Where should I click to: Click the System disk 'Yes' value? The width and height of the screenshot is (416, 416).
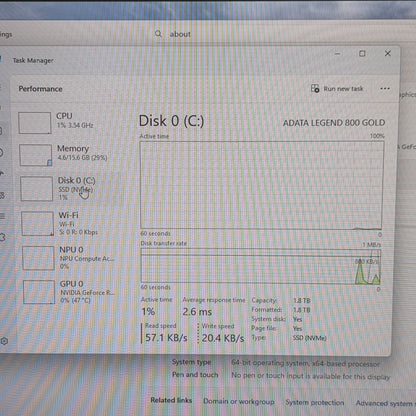pyautogui.click(x=297, y=319)
